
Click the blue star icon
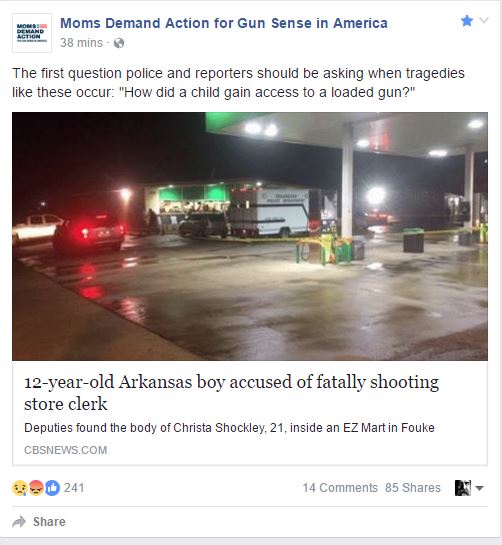coord(467,21)
